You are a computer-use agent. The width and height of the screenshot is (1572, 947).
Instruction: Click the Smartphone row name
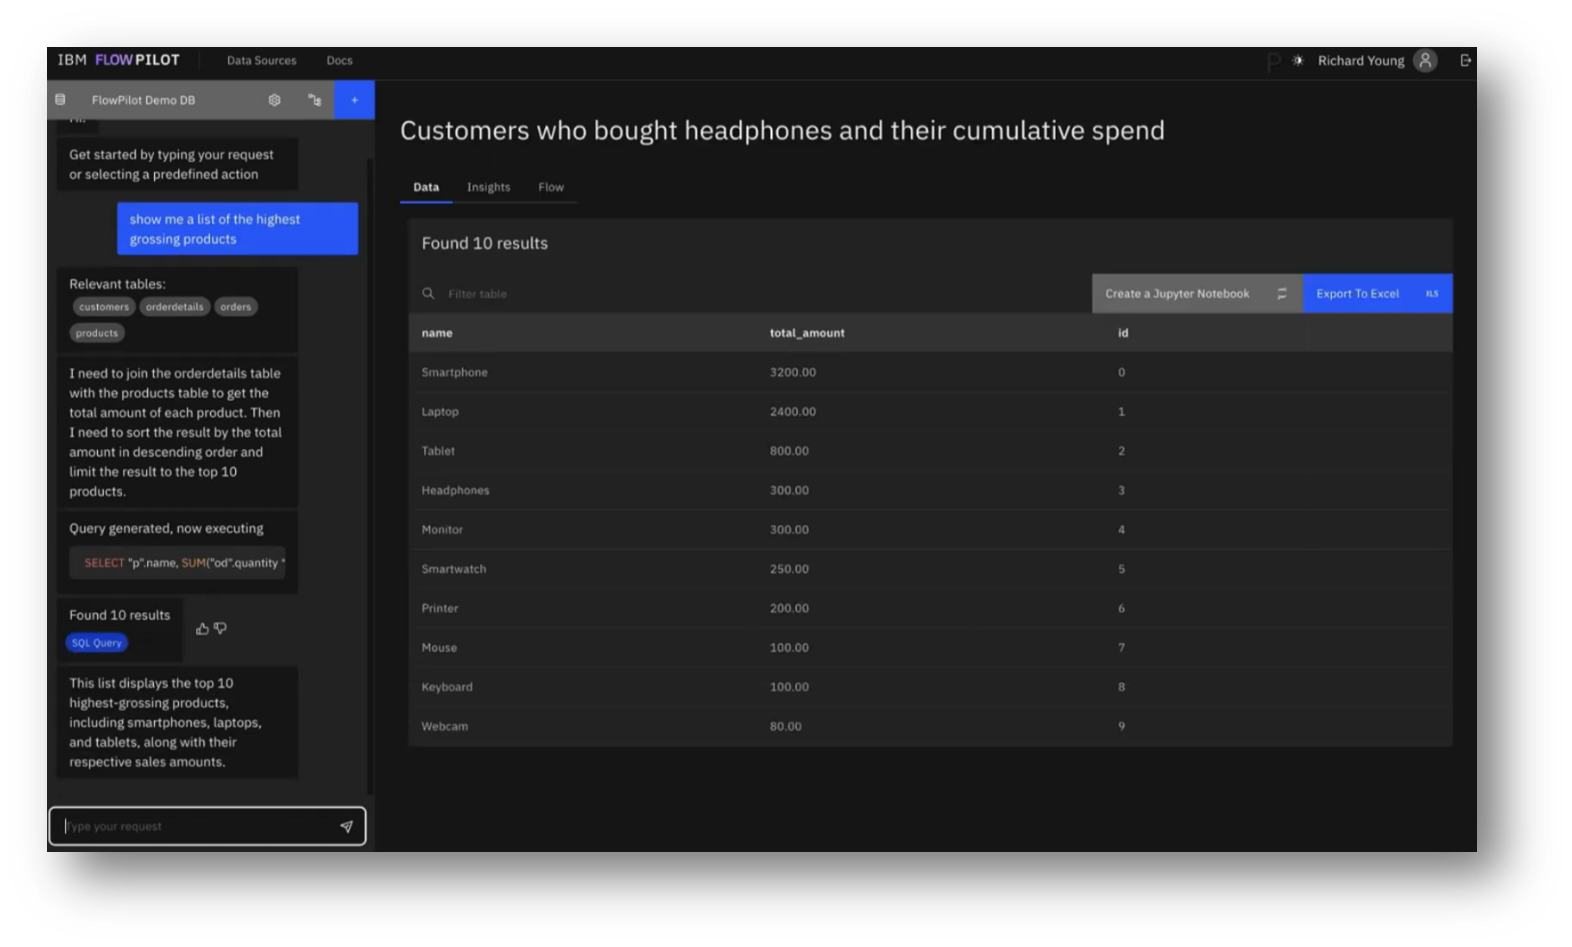pos(454,372)
